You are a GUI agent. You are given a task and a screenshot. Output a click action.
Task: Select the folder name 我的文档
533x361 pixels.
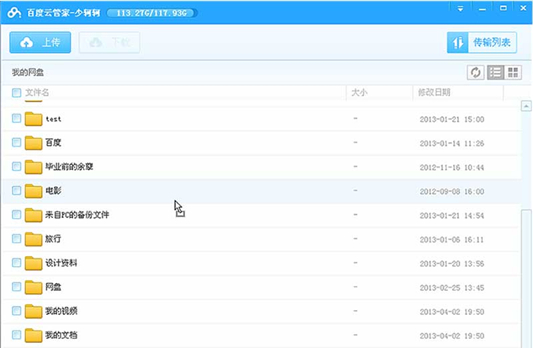61,335
